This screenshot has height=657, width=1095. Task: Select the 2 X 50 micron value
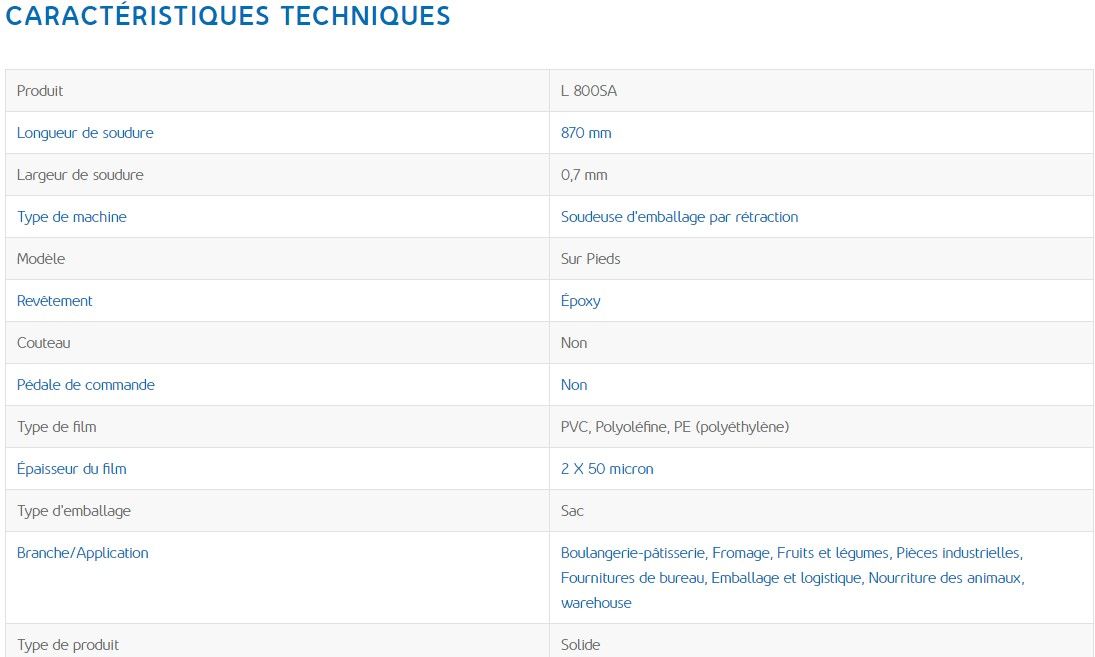click(x=607, y=469)
